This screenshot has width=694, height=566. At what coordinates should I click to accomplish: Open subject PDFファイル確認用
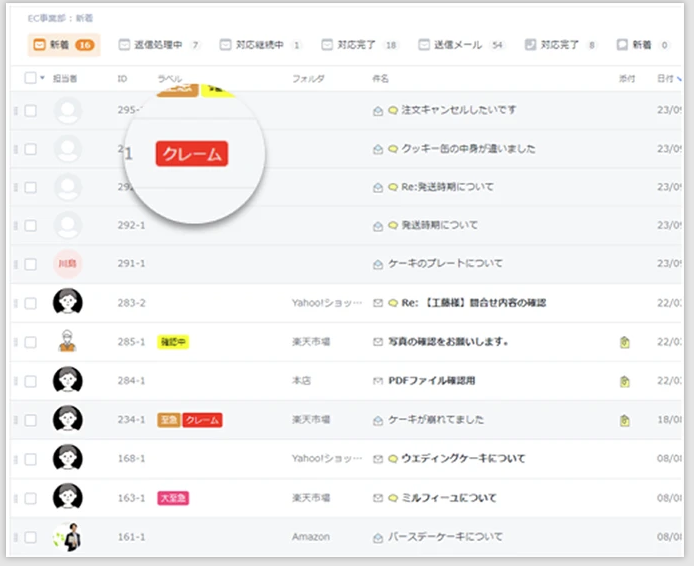432,381
